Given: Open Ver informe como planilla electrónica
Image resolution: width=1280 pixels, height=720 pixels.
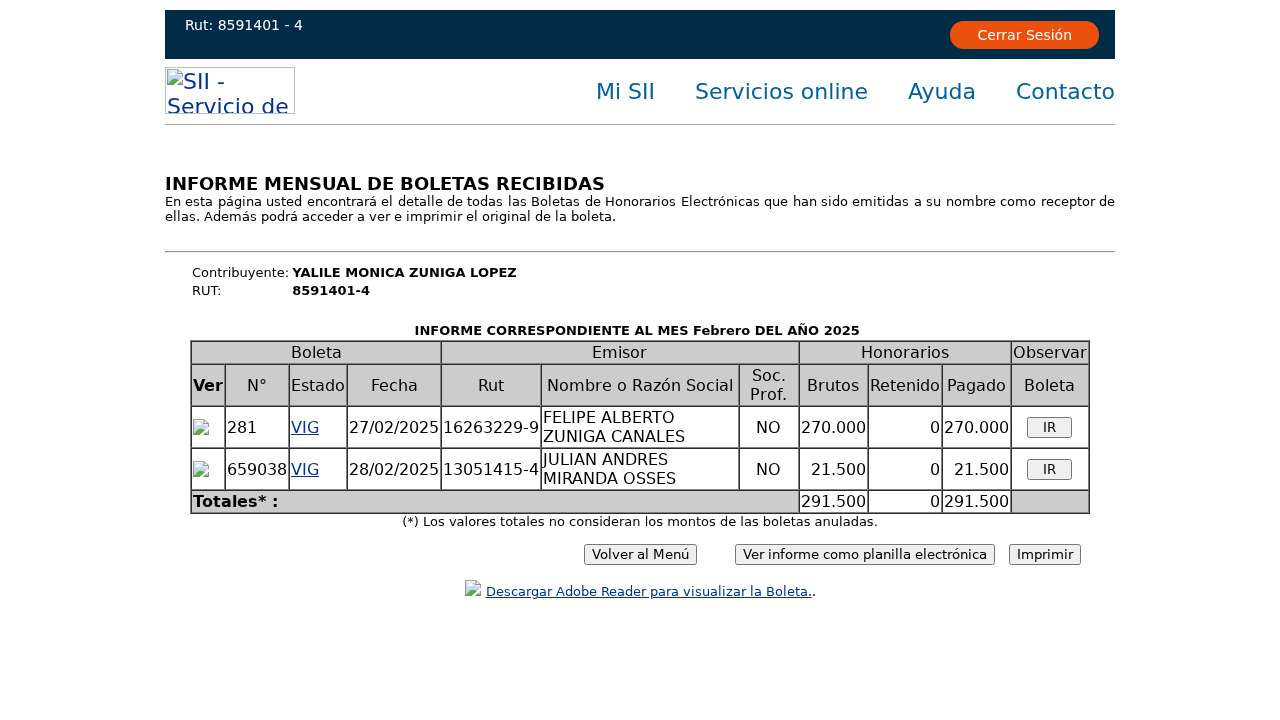Looking at the screenshot, I should [864, 555].
